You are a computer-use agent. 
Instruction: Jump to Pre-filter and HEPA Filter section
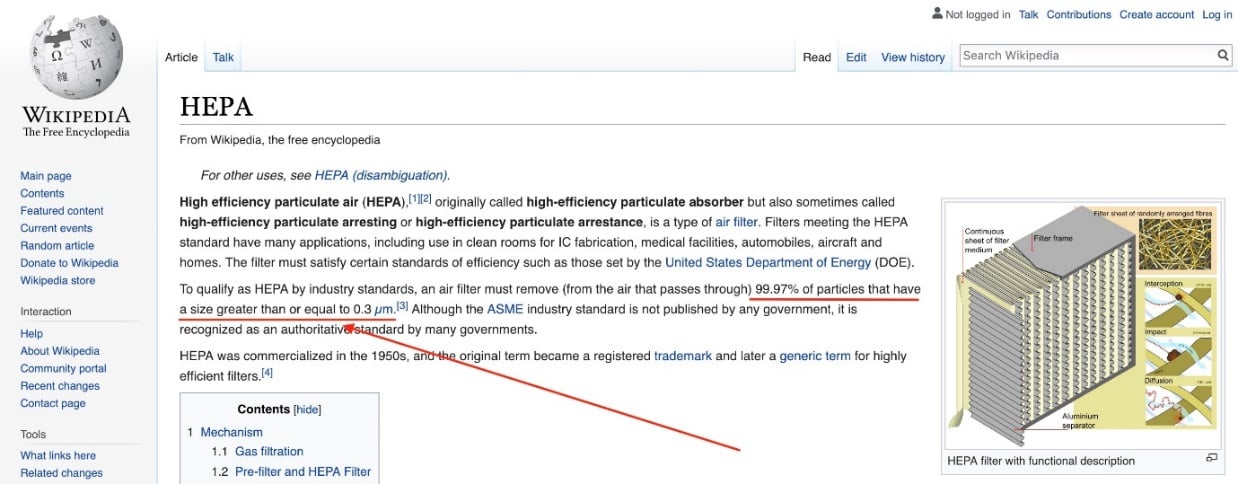click(303, 472)
